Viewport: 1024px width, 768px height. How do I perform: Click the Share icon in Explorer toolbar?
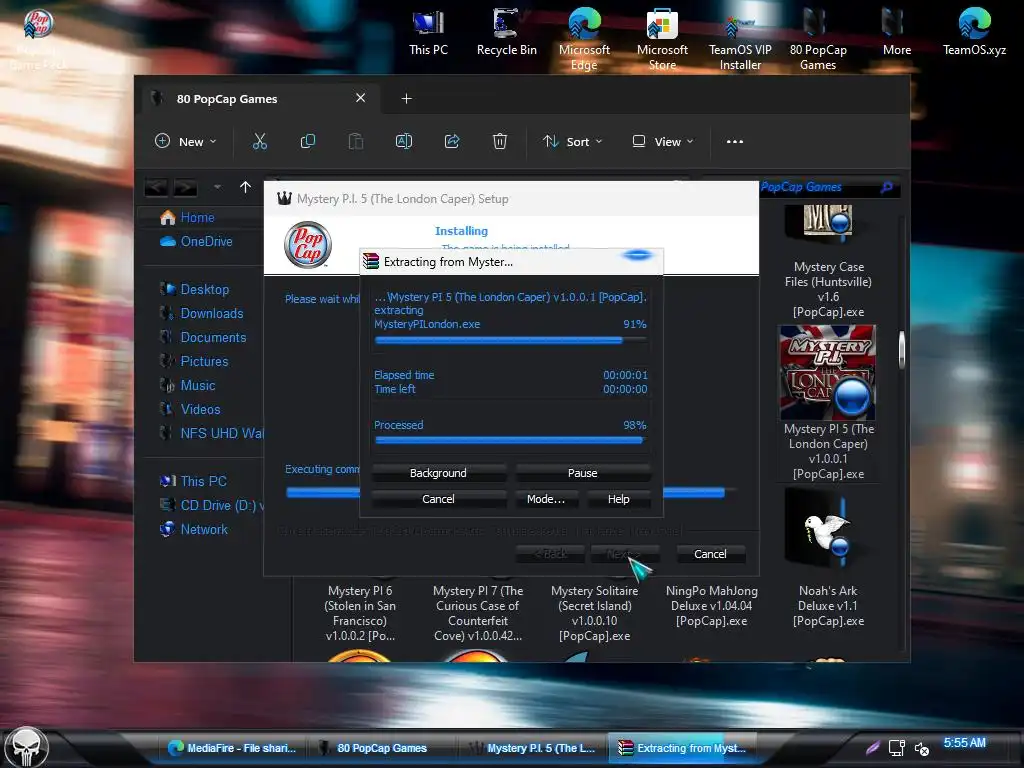click(452, 141)
